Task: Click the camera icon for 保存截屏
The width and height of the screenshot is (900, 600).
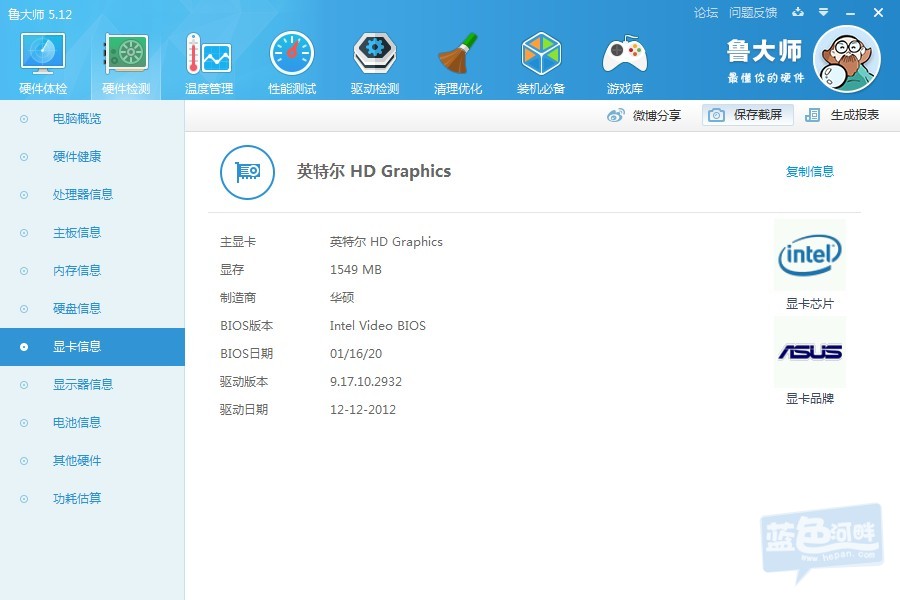Action: coord(716,115)
